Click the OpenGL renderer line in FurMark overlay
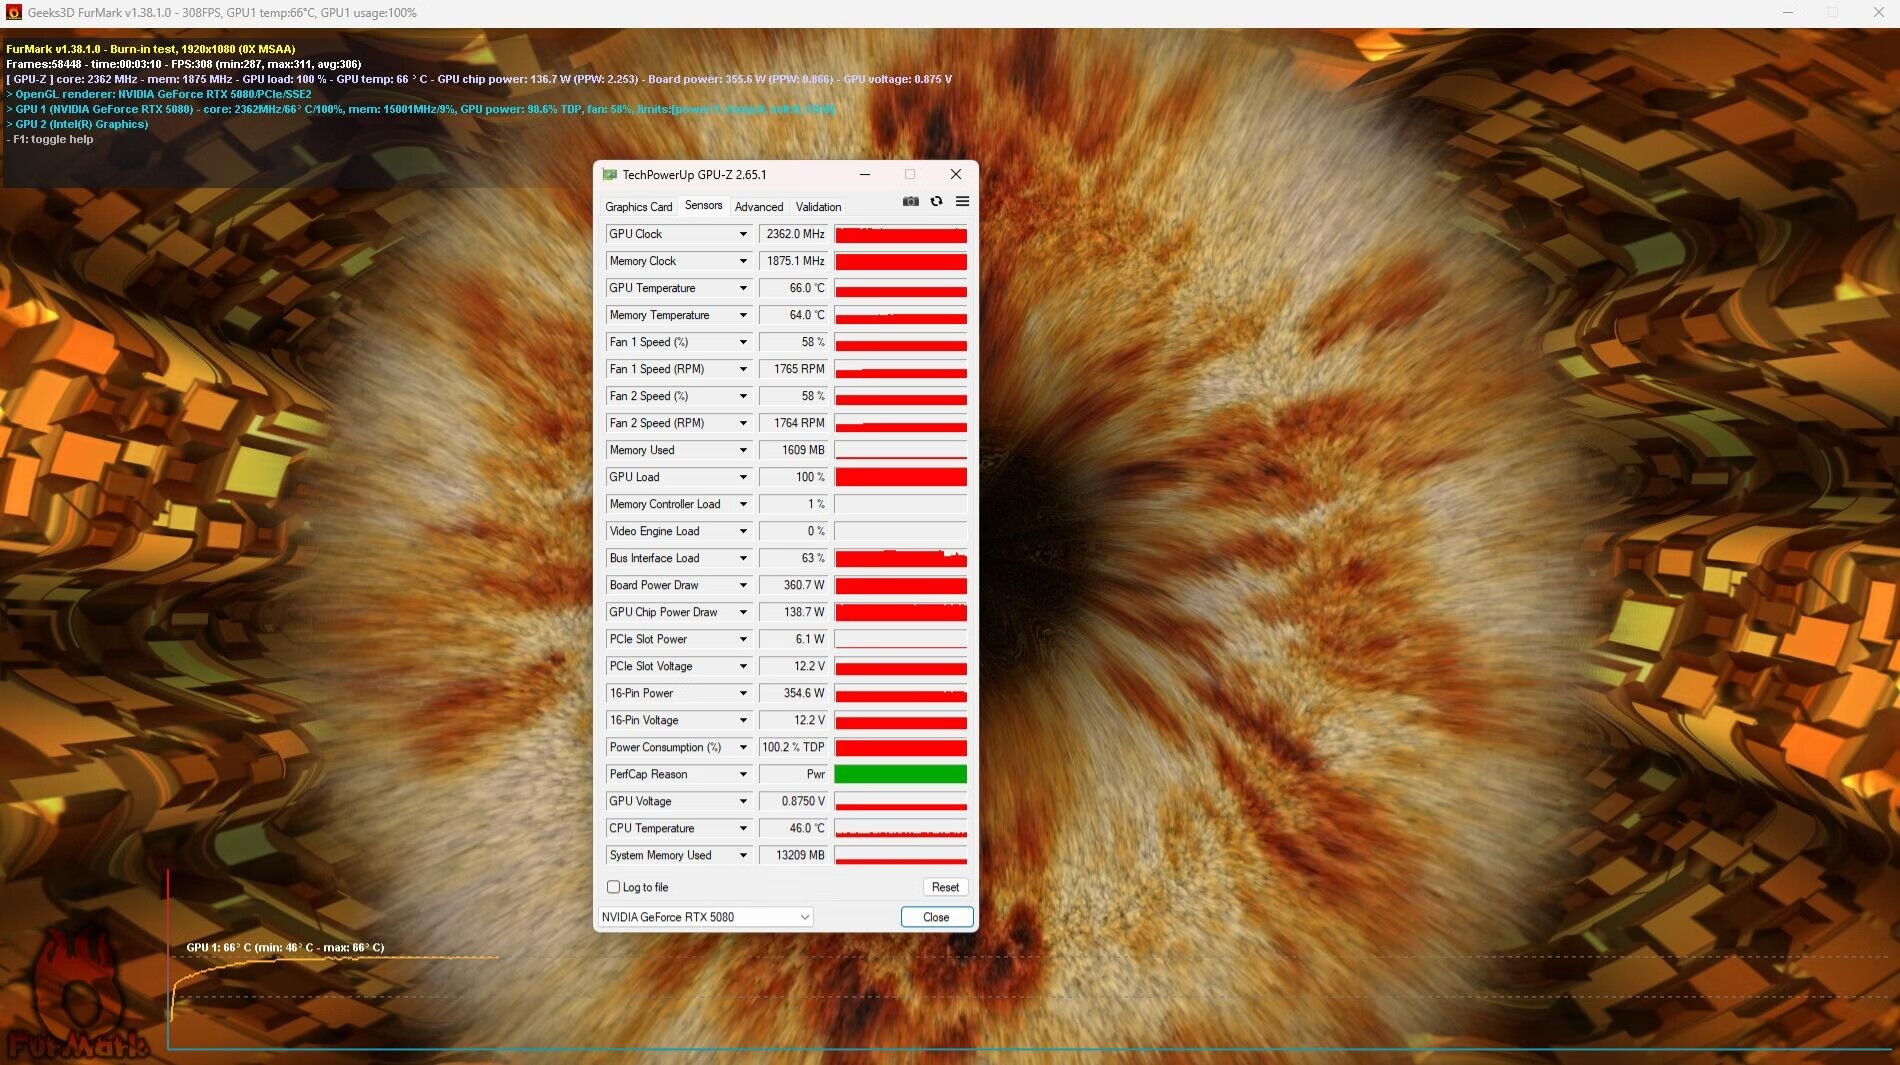The image size is (1900, 1065). click(159, 94)
